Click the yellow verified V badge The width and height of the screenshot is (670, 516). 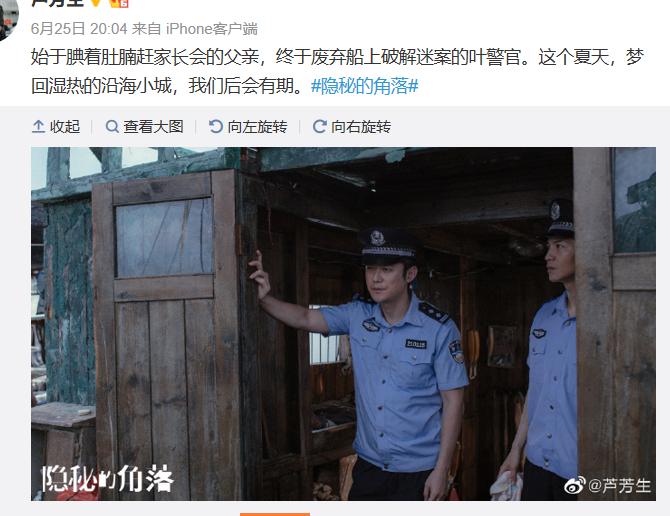pos(97,3)
